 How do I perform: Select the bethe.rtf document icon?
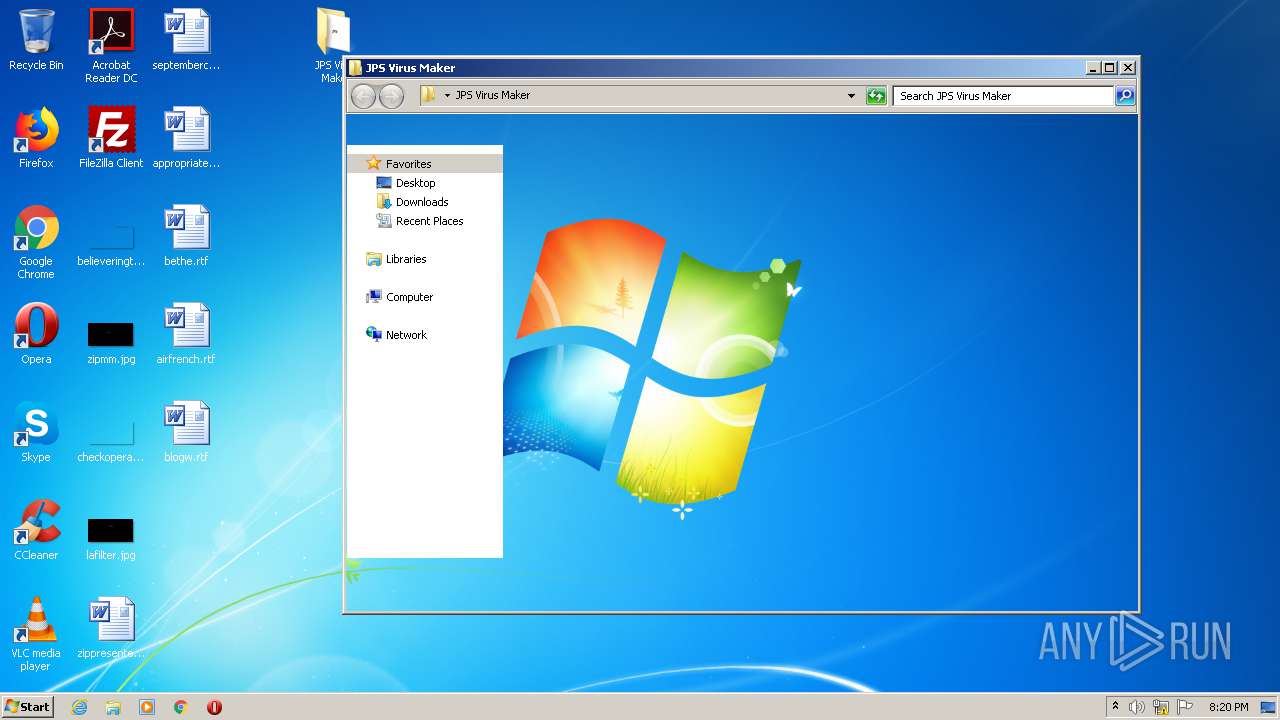tap(186, 236)
